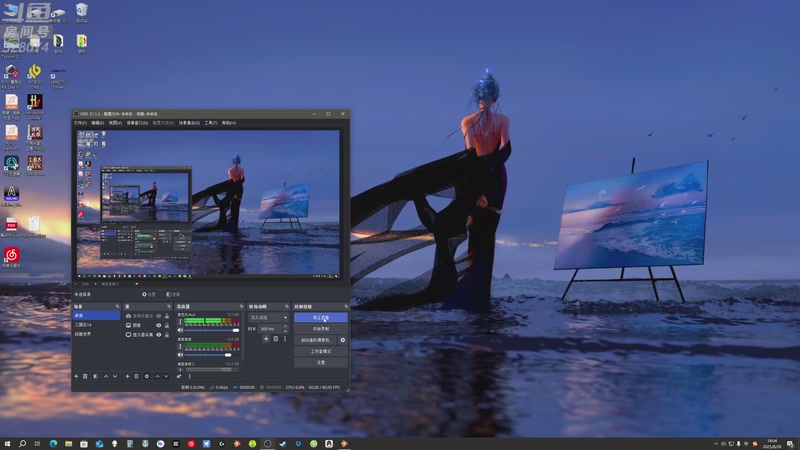Viewport: 800px width, 450px height.
Task: Start the virtual camera button
Action: point(315,340)
